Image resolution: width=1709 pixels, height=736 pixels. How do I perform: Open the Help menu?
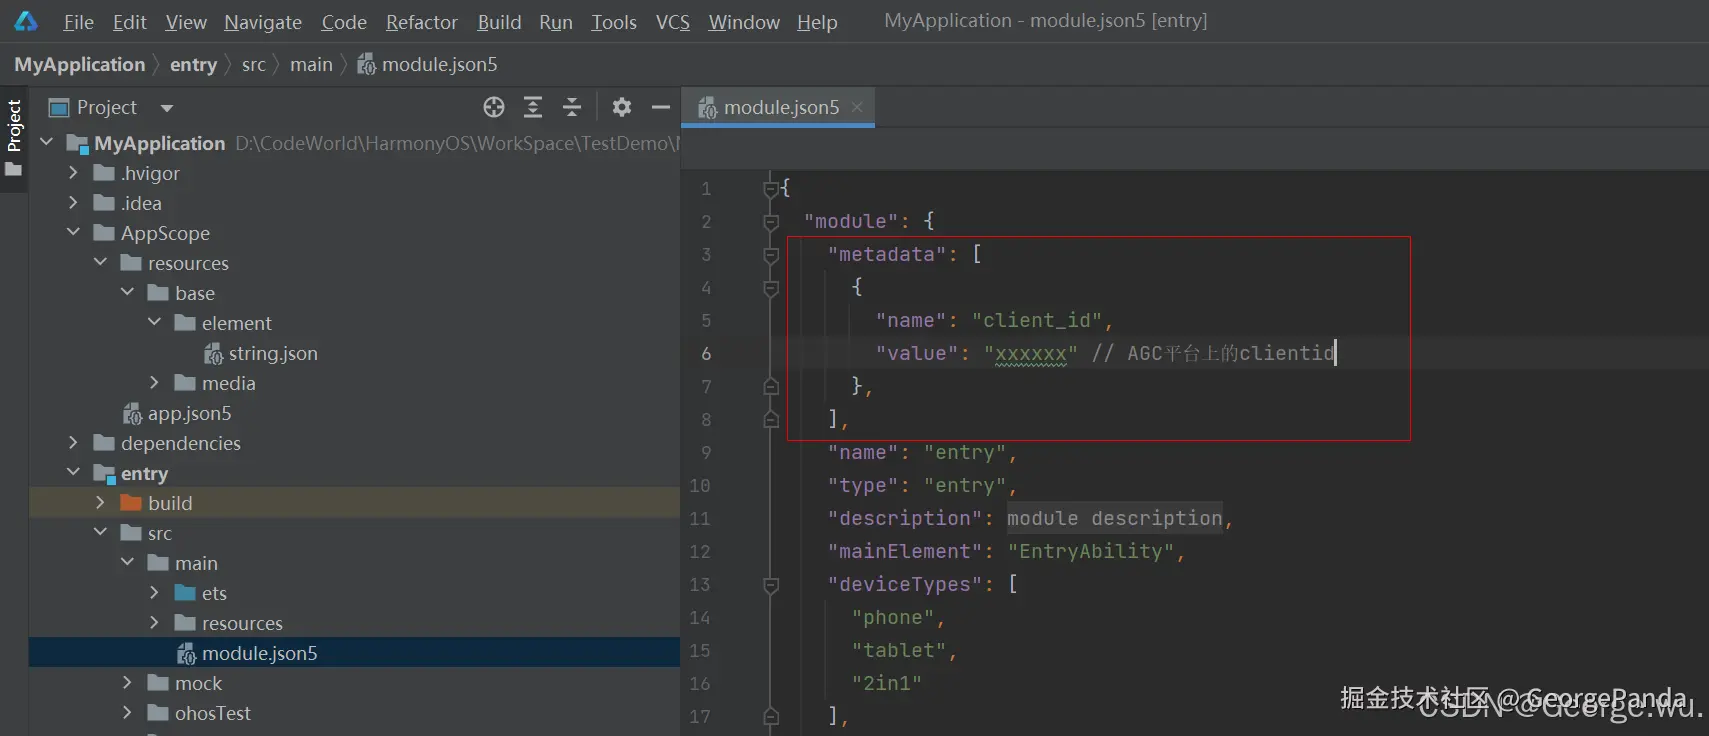pos(817,22)
